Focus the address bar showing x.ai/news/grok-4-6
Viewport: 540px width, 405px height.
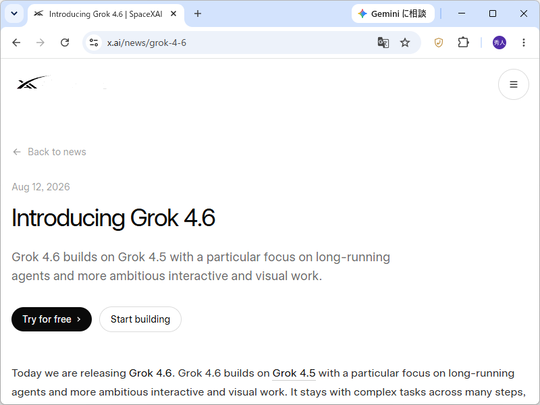238,43
